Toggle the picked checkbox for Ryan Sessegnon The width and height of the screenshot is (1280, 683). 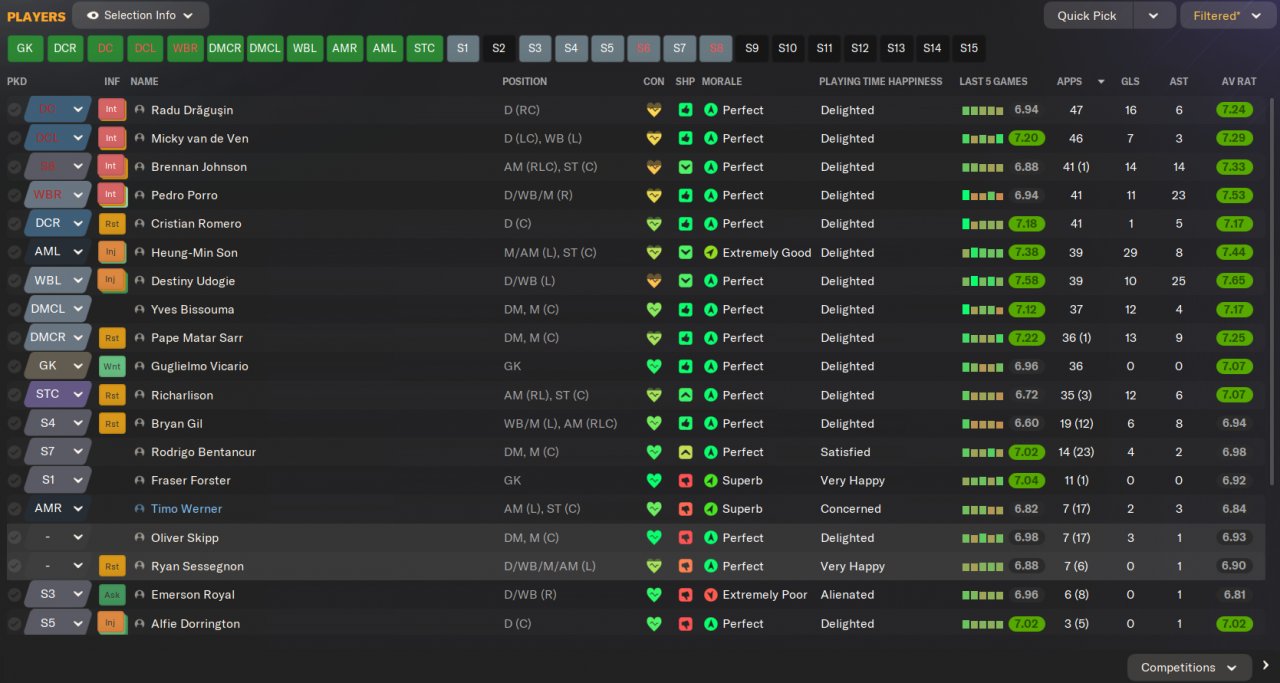tap(14, 566)
